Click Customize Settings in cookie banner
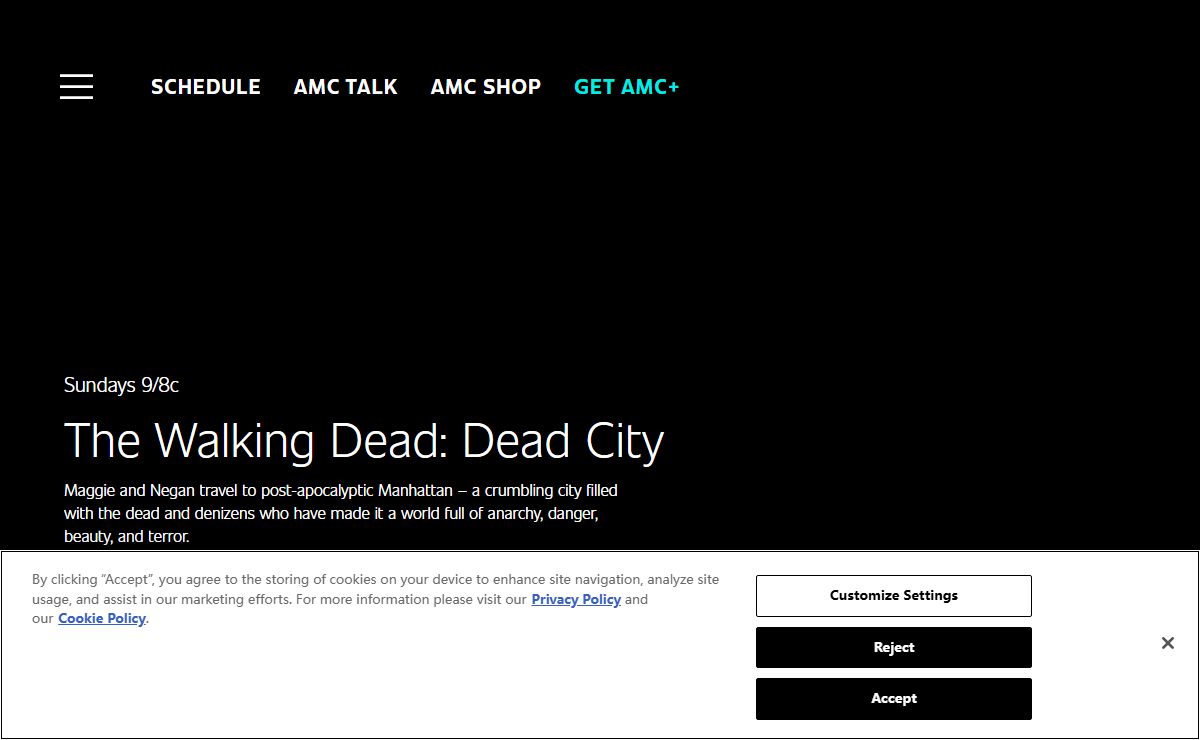1200x740 pixels. (x=894, y=596)
